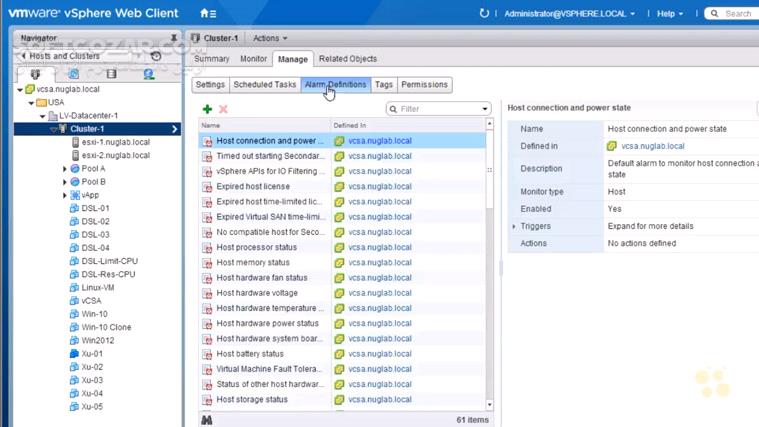The height and width of the screenshot is (427, 759).
Task: Click alarm icon for Host processor status
Action: coord(208,247)
